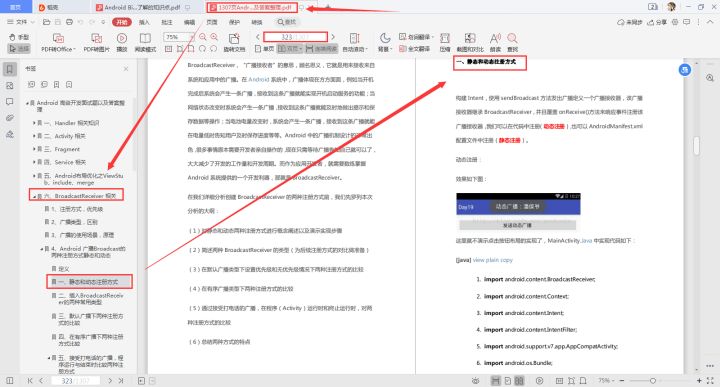This screenshot has height=387, width=720.
Task: Open the zoom percentage dropdown 75%
Action: [606, 381]
